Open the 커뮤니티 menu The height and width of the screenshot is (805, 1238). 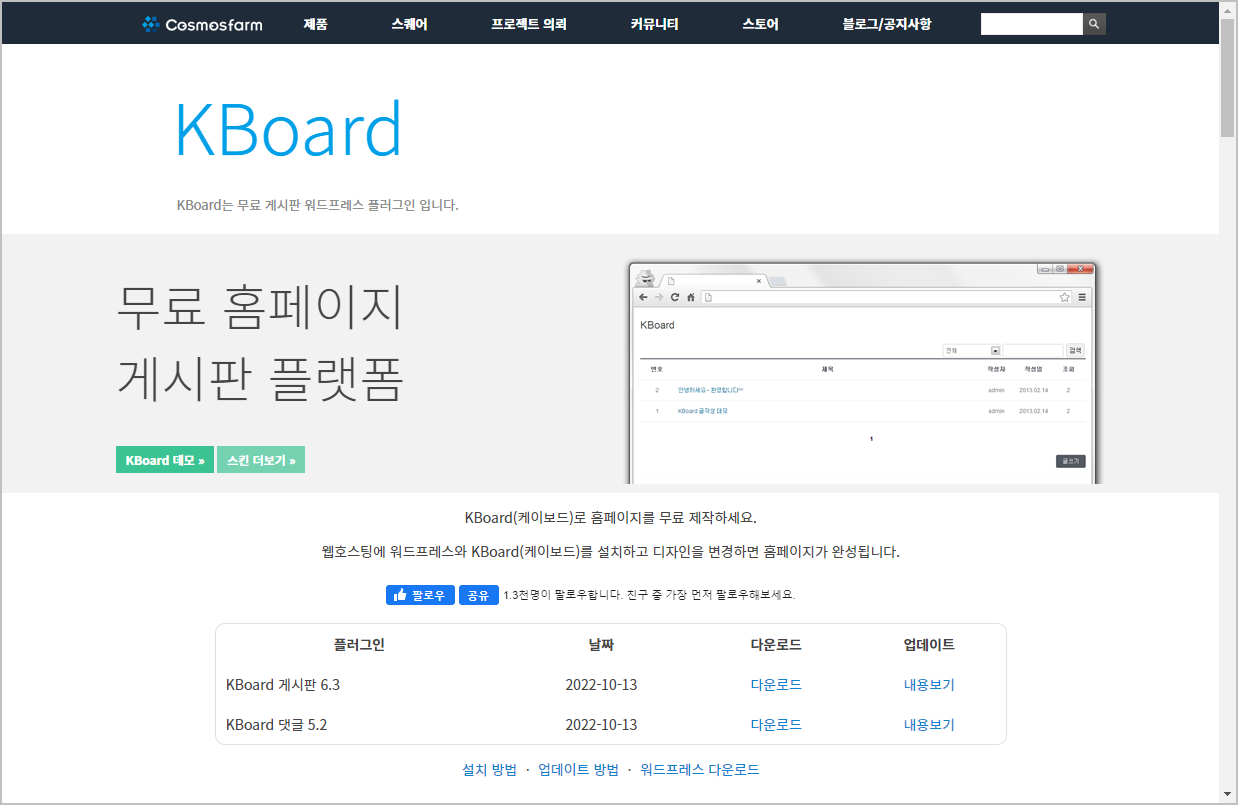click(x=655, y=24)
